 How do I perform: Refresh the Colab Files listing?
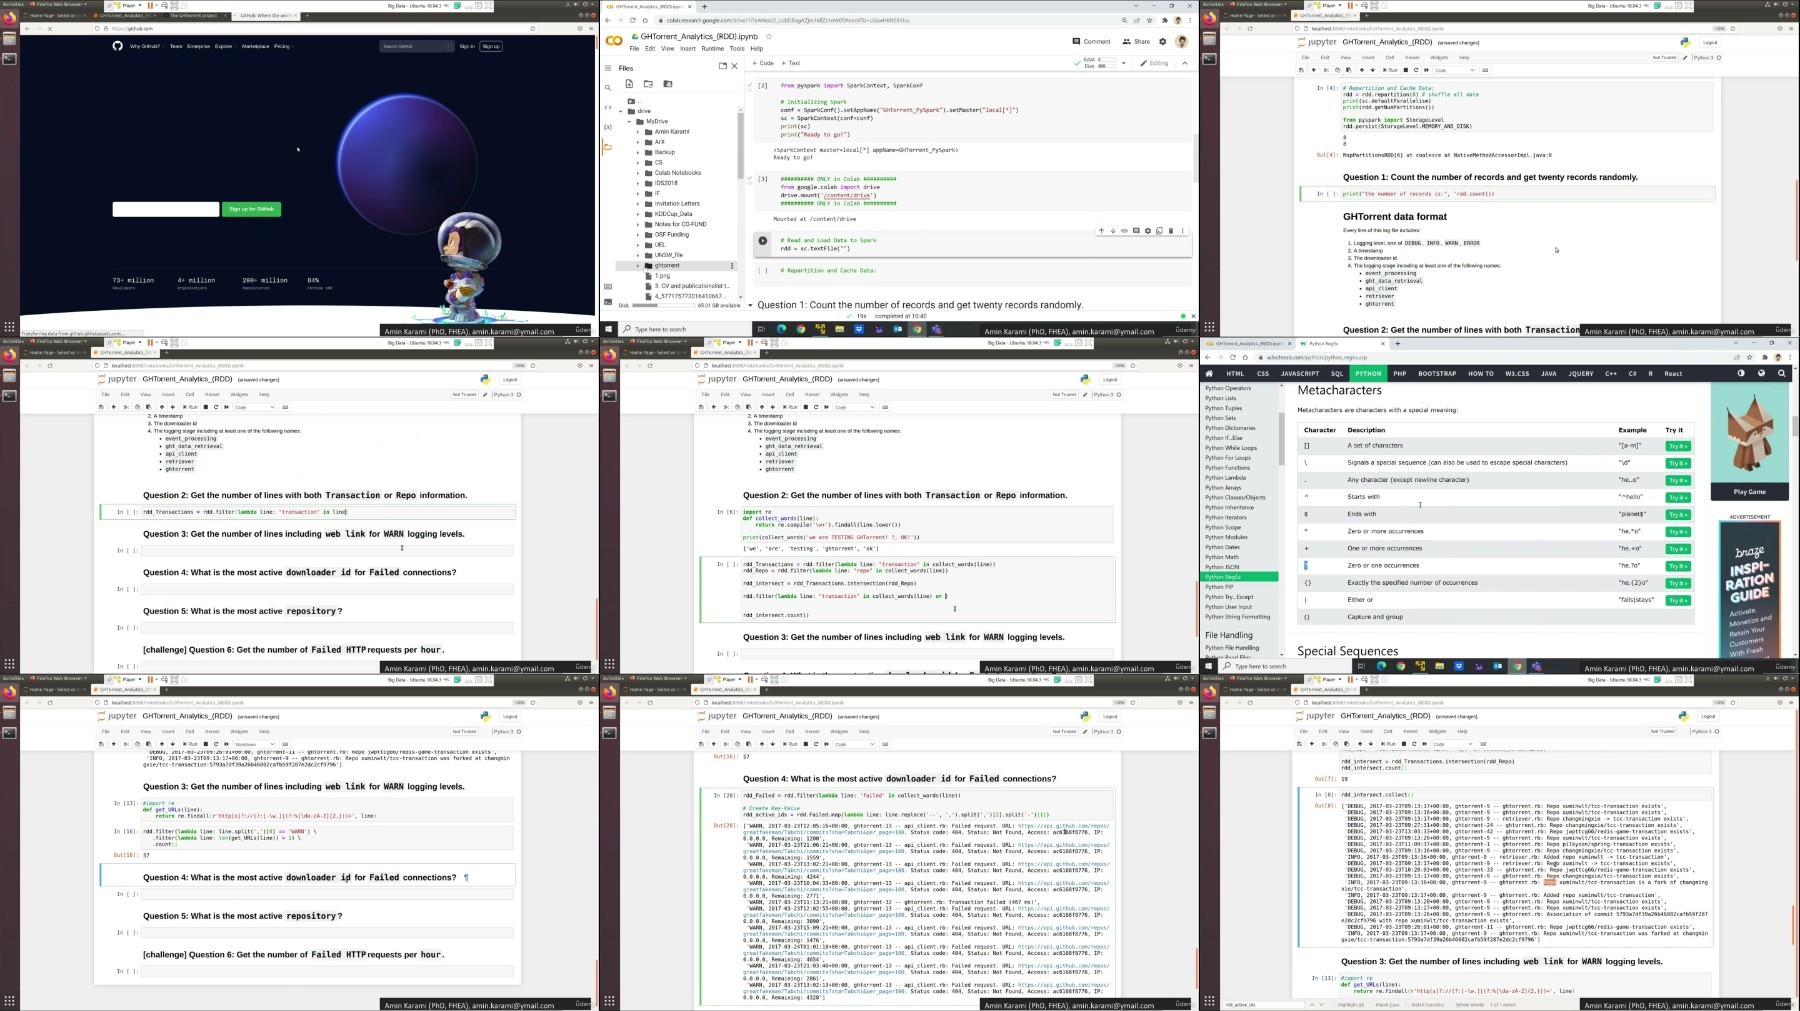click(648, 84)
